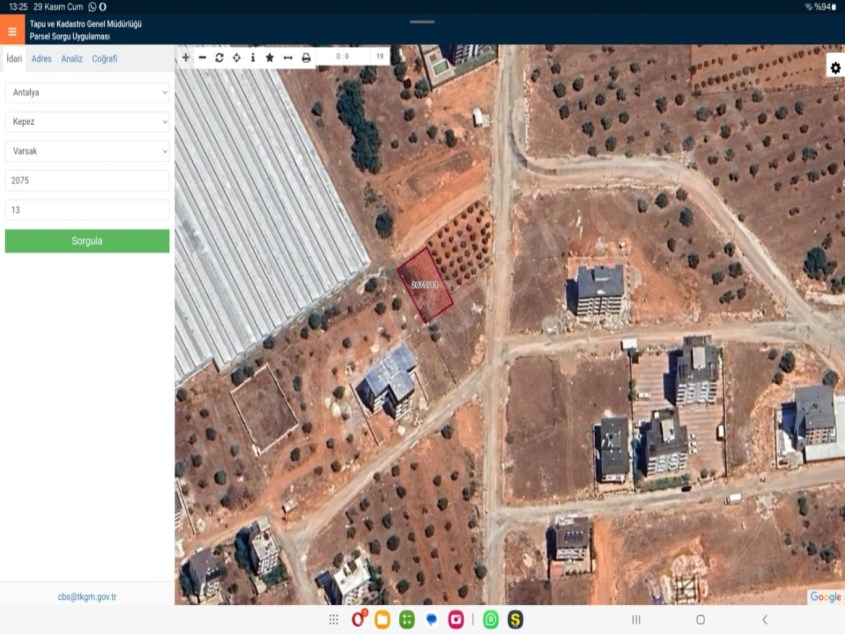845x634 pixels.
Task: Click the block number field containing 2075
Action: tap(87, 181)
